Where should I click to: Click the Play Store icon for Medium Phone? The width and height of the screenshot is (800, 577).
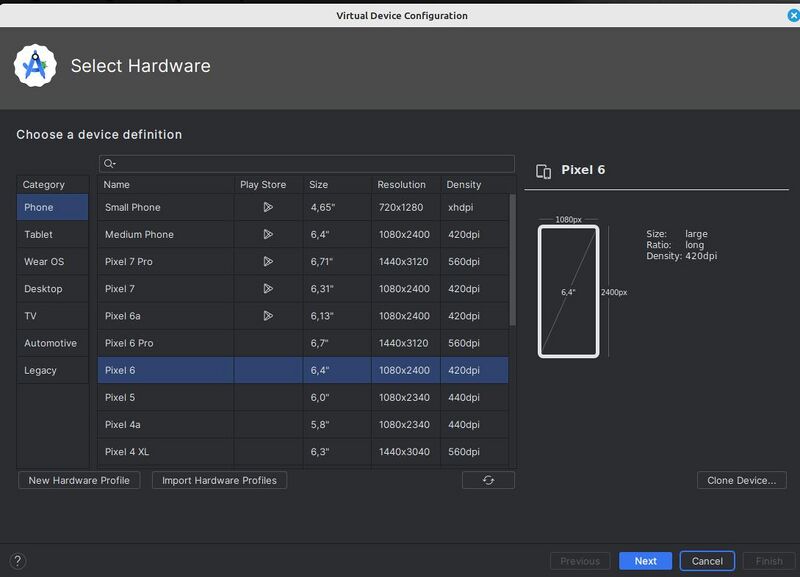(x=268, y=234)
